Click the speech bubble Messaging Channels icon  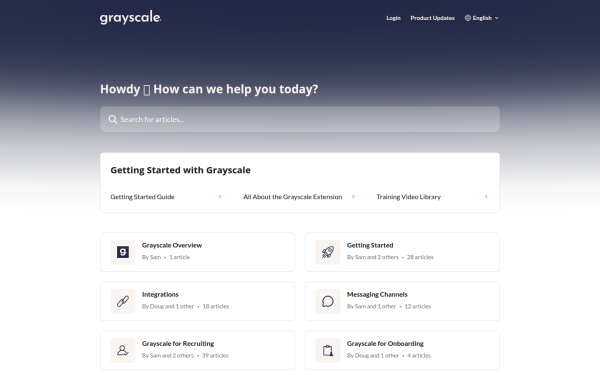328,301
